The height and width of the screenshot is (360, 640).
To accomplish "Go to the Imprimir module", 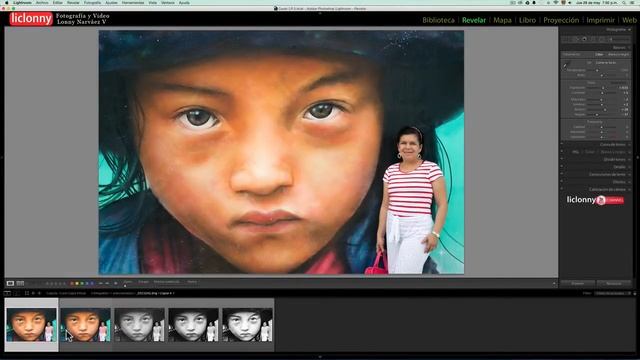I will (x=600, y=20).
